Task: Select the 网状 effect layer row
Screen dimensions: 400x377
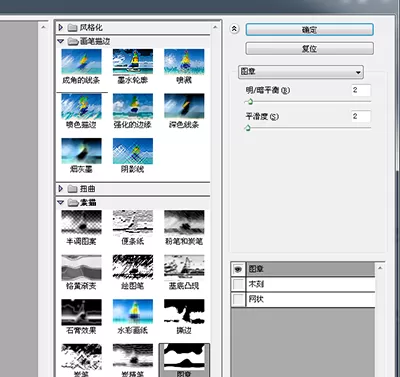Action: pos(310,299)
